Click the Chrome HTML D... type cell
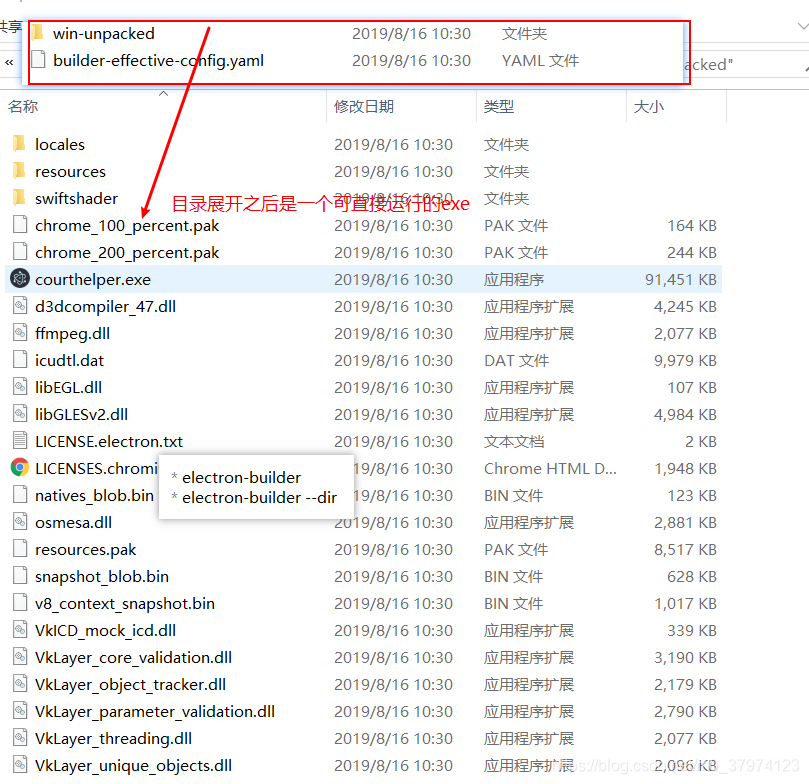 [550, 468]
